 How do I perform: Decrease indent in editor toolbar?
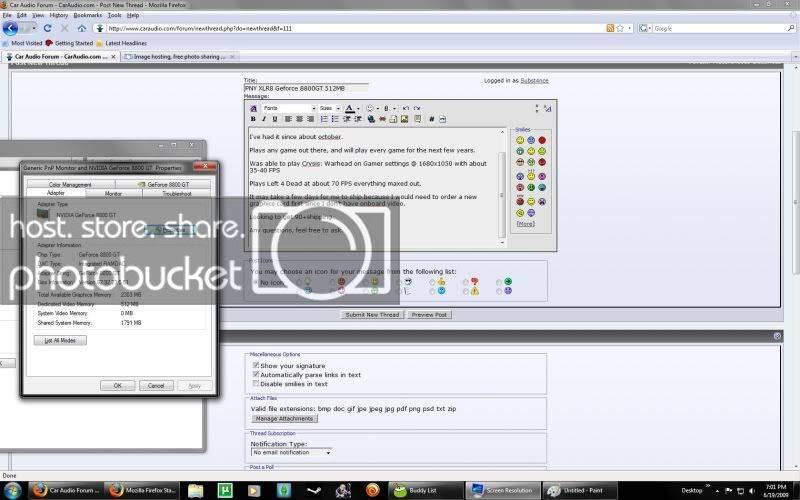[347, 119]
